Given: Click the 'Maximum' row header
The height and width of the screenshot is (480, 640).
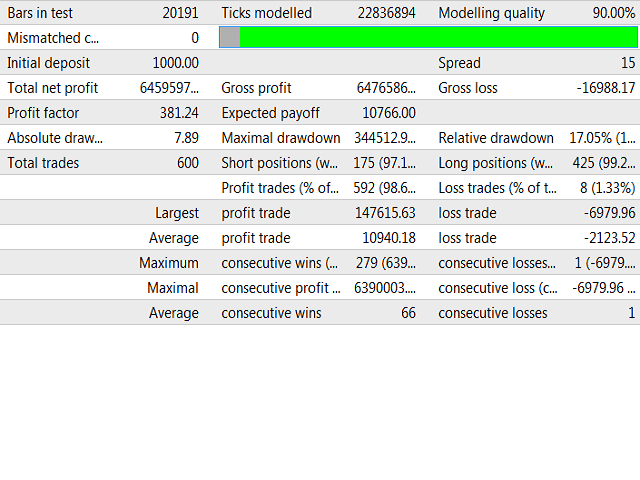Looking at the screenshot, I should tap(169, 263).
